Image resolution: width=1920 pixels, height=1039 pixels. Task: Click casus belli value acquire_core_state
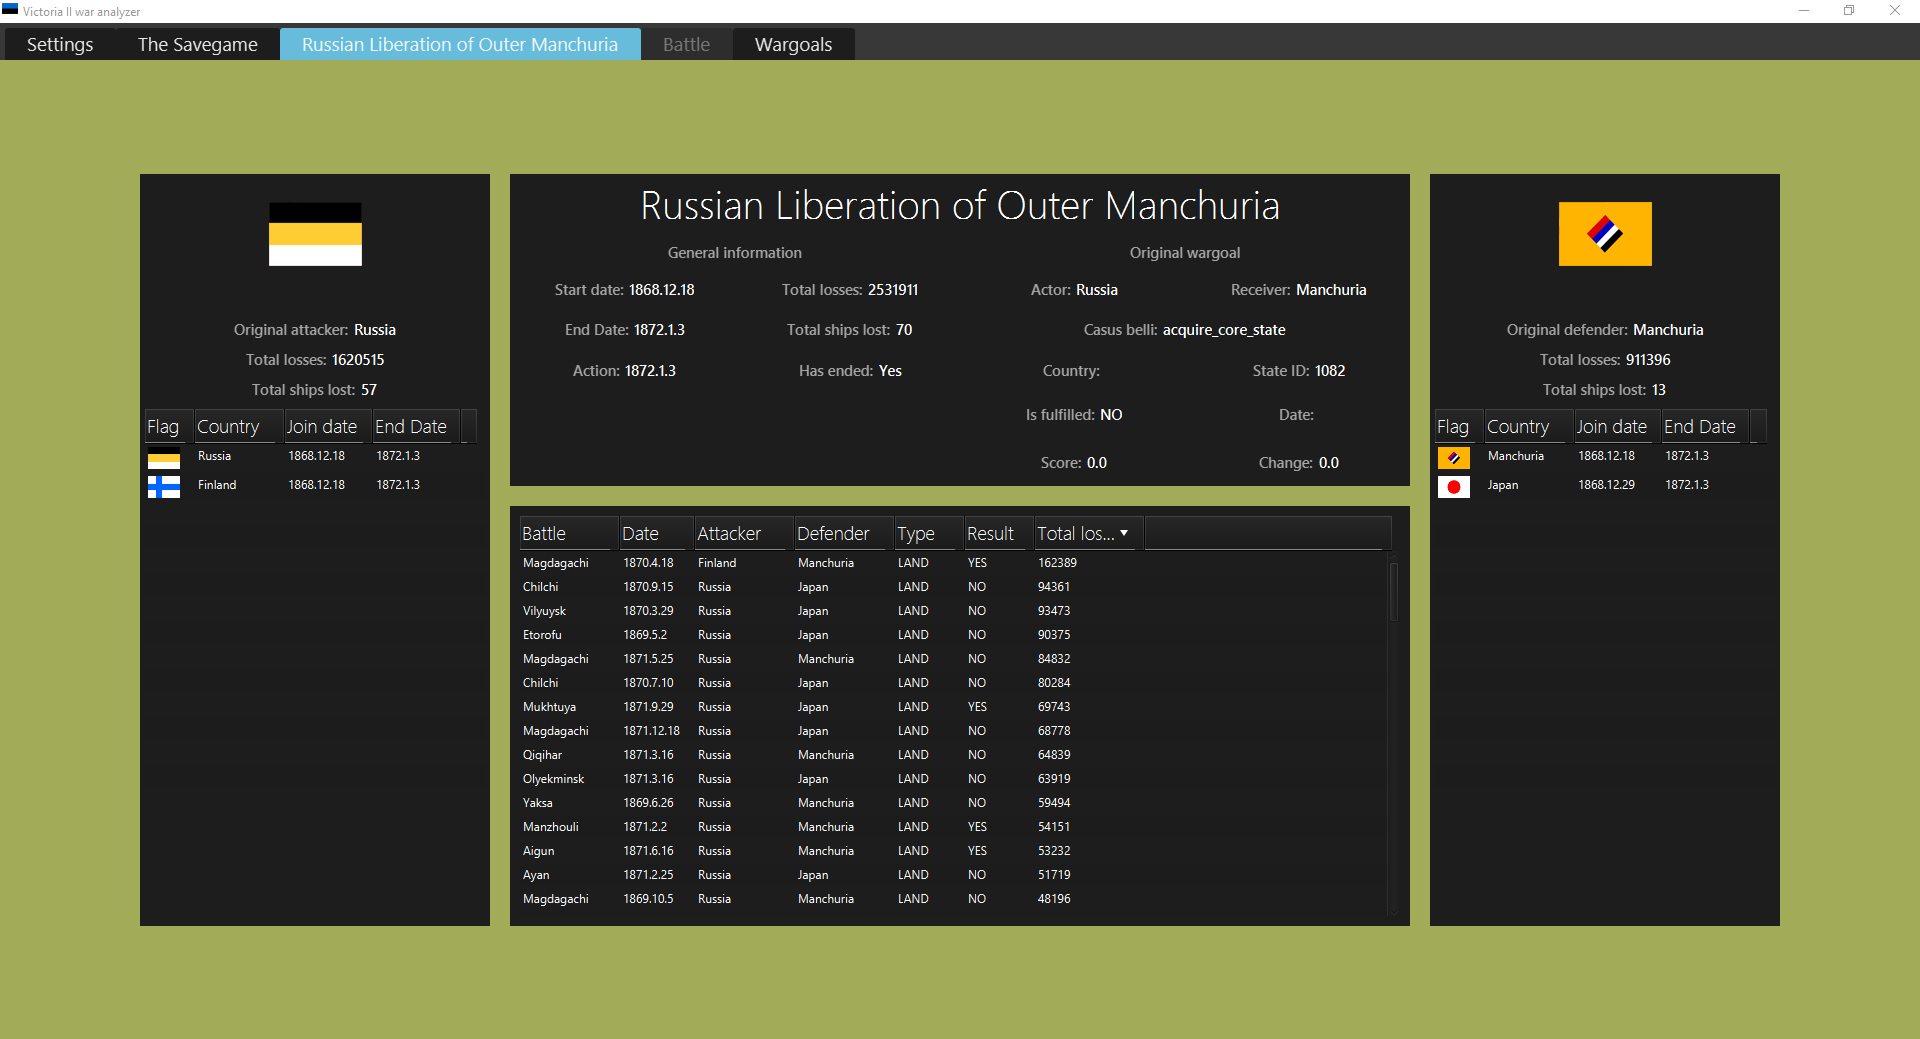[x=1224, y=330]
